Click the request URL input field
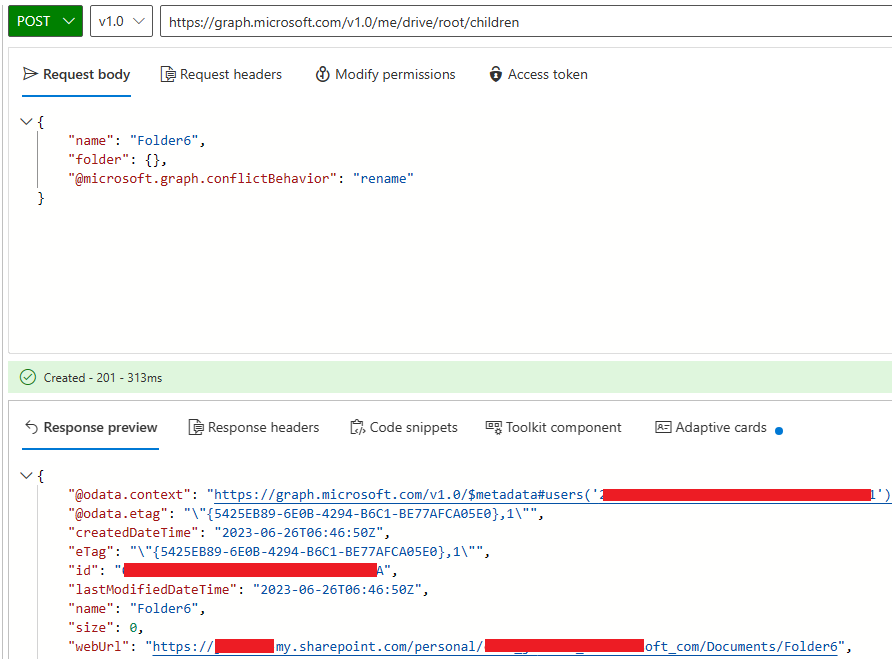The width and height of the screenshot is (892, 659). point(526,22)
